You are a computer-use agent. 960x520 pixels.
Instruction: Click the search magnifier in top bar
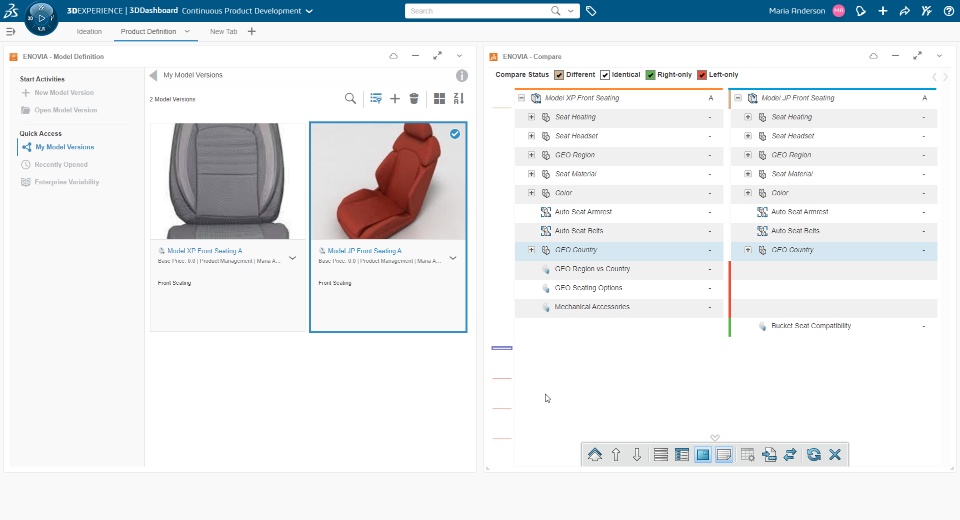pos(555,10)
